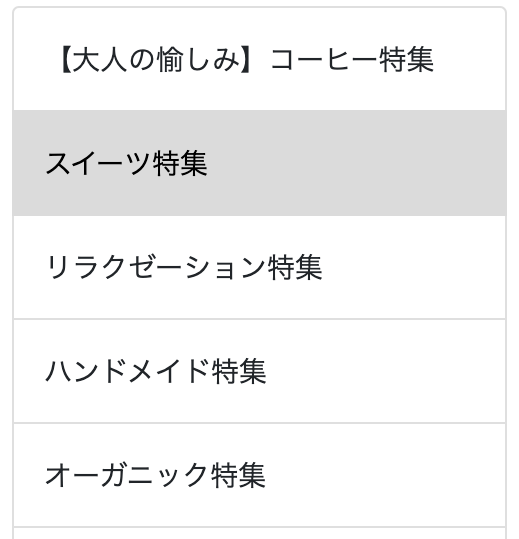Click the partially visible row below オーガニック特集
This screenshot has width=519, height=539.
260,533
